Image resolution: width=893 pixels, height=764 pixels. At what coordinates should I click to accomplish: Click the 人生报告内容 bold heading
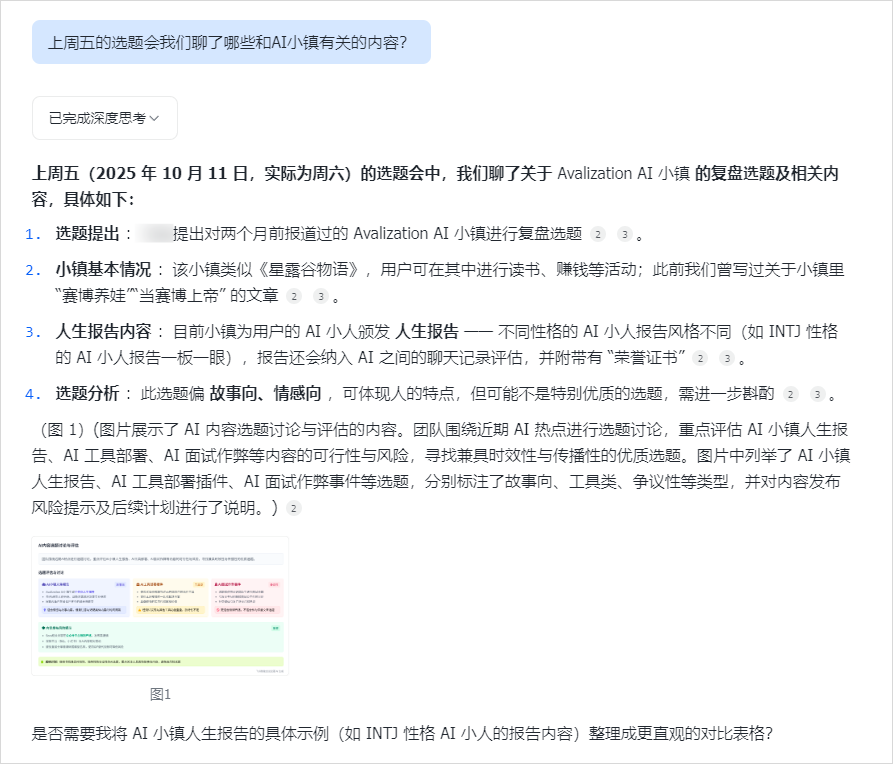tap(103, 331)
